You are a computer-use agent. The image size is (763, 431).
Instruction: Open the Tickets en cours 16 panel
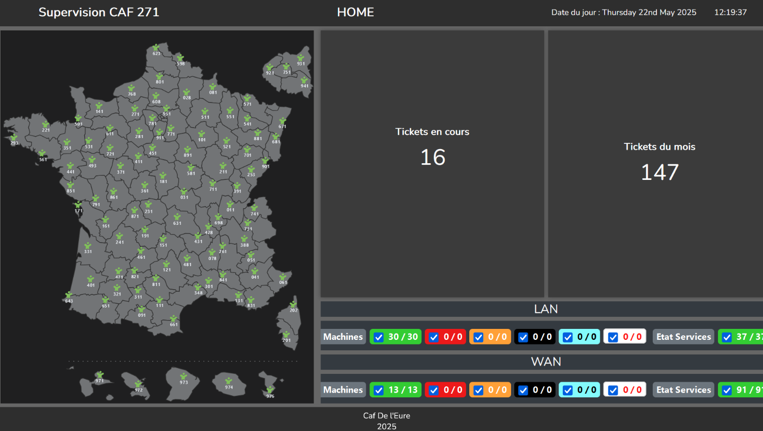432,163
